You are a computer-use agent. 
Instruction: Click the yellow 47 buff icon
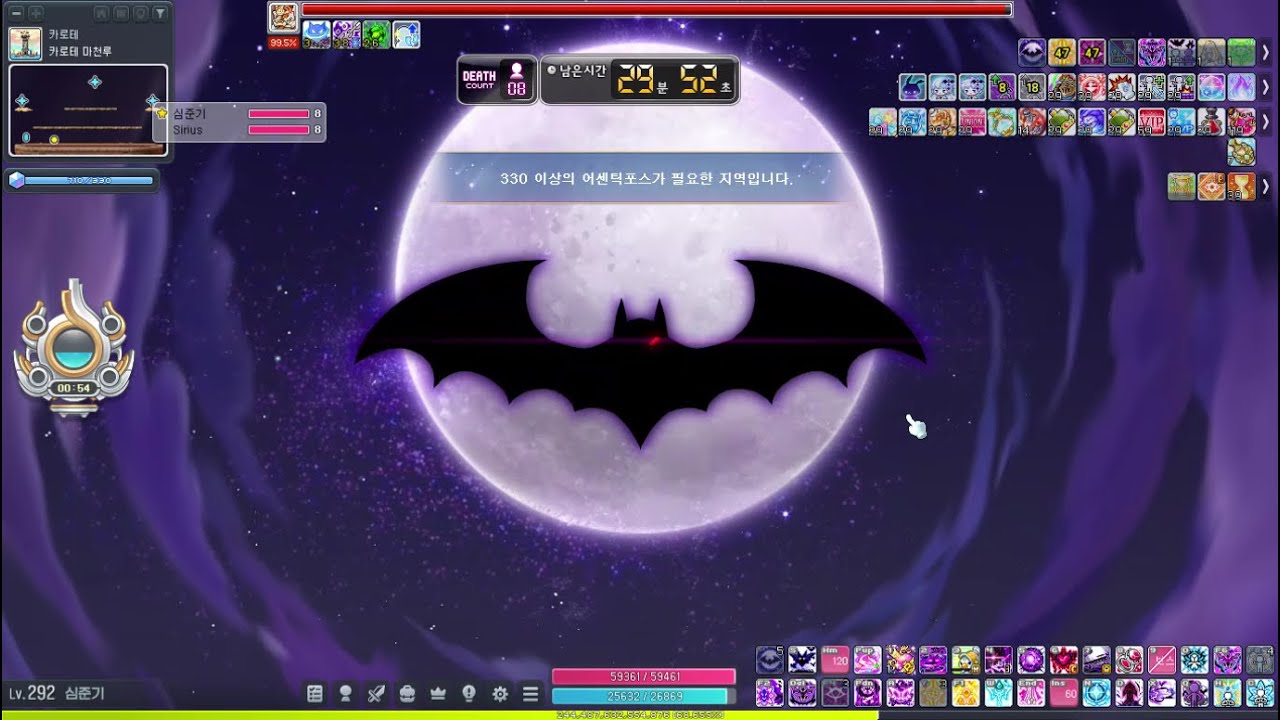[x=1062, y=52]
